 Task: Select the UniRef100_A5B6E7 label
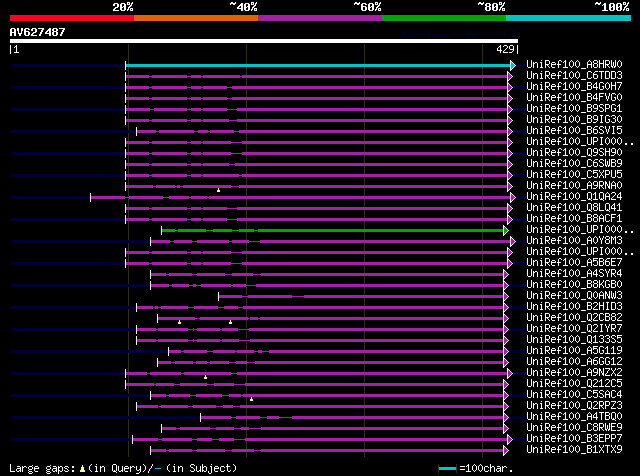(x=574, y=263)
